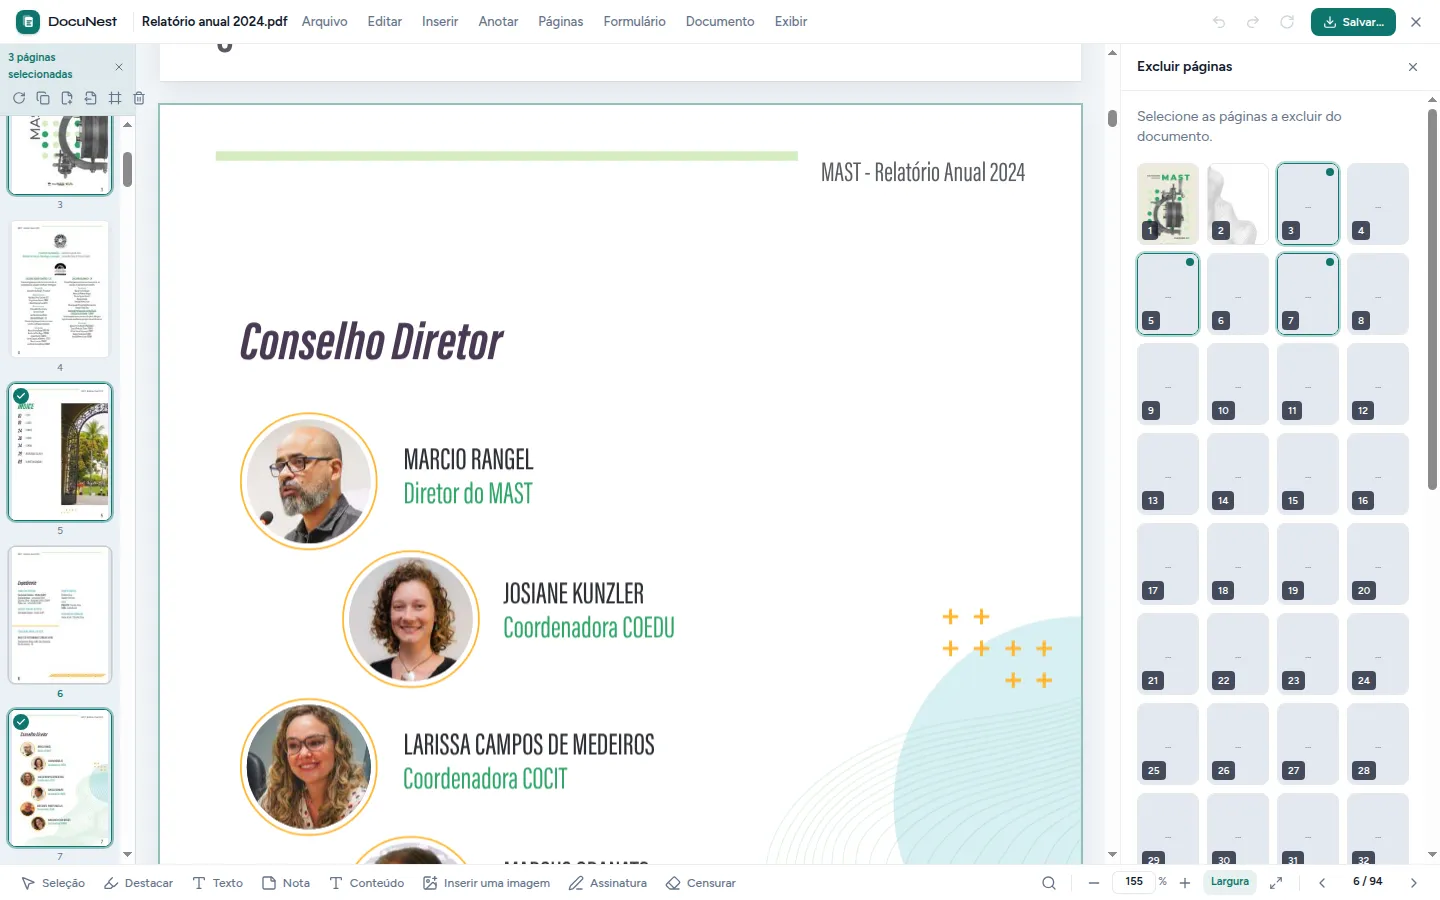This screenshot has height=900, width=1440.
Task: Click Inserir uma imagem tool
Action: 487,883
